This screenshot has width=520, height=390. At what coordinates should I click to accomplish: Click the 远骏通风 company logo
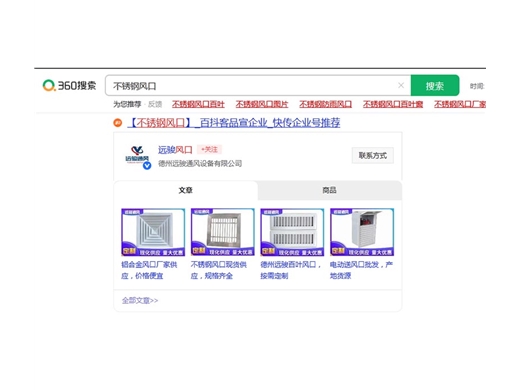click(138, 156)
